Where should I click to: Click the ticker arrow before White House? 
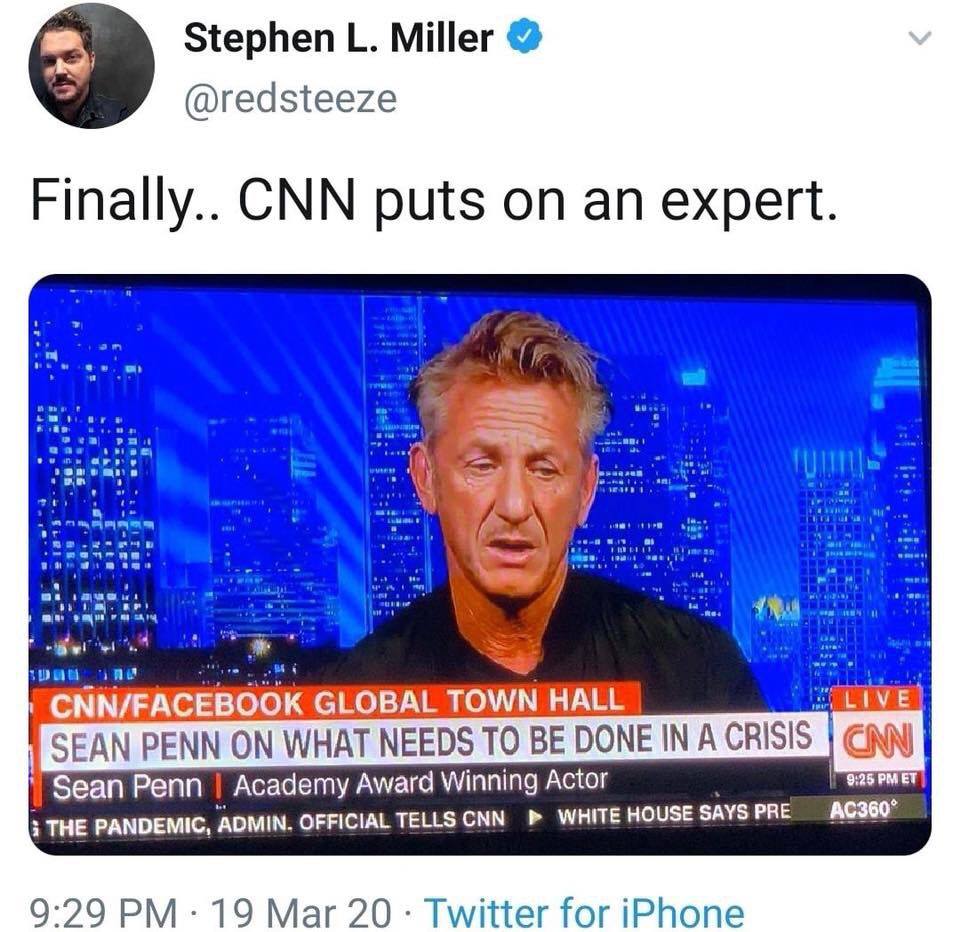pyautogui.click(x=536, y=816)
